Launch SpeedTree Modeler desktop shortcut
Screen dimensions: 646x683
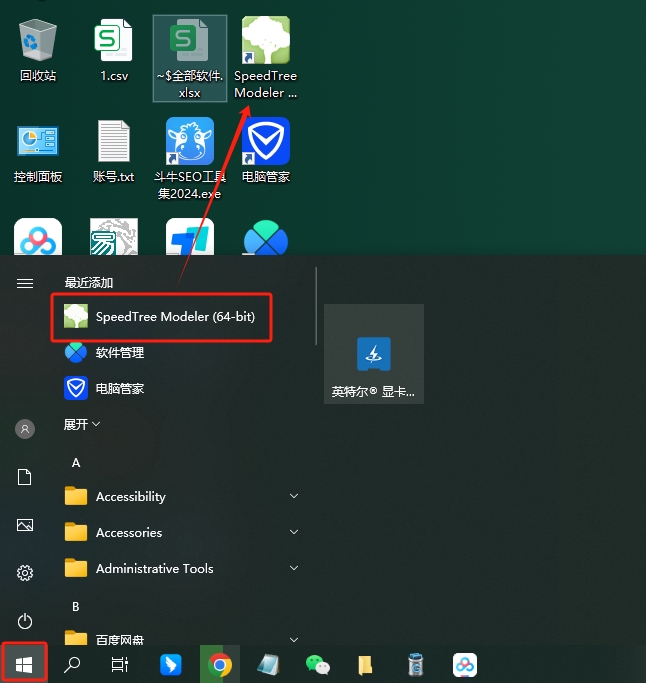point(266,58)
